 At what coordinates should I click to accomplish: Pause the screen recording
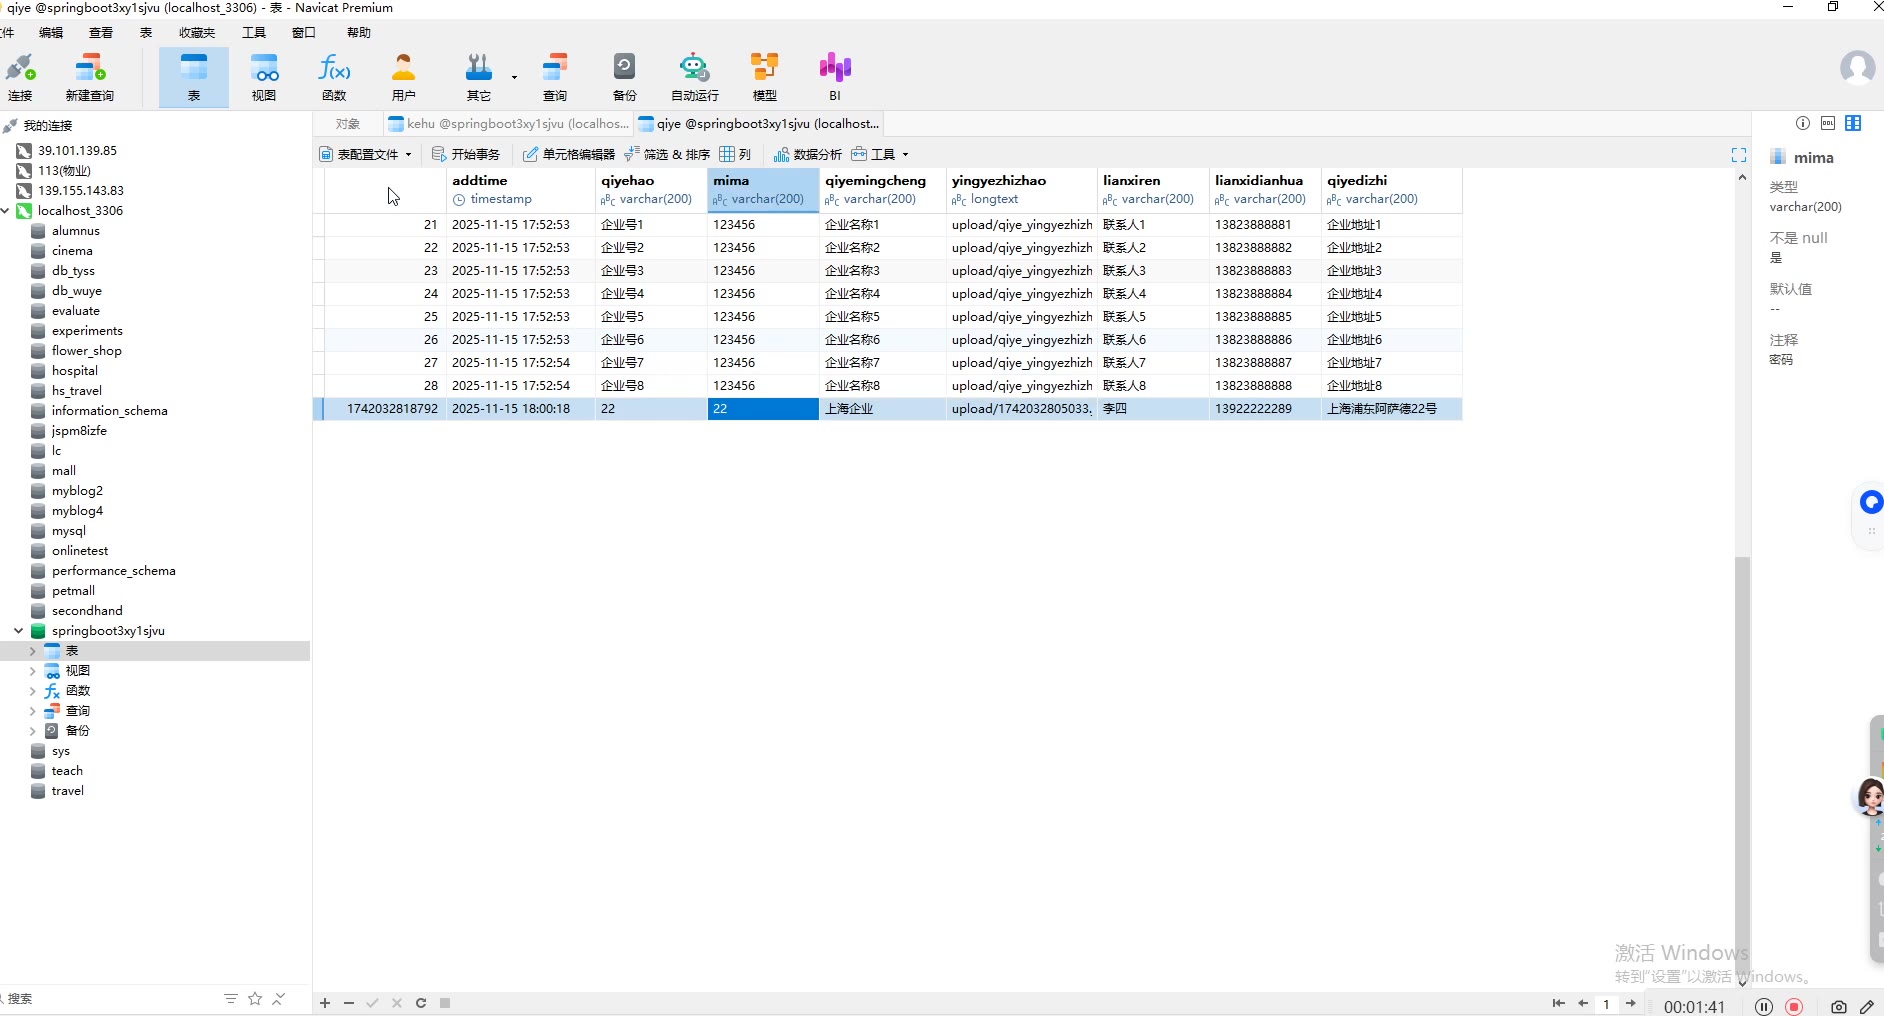[1764, 1007]
